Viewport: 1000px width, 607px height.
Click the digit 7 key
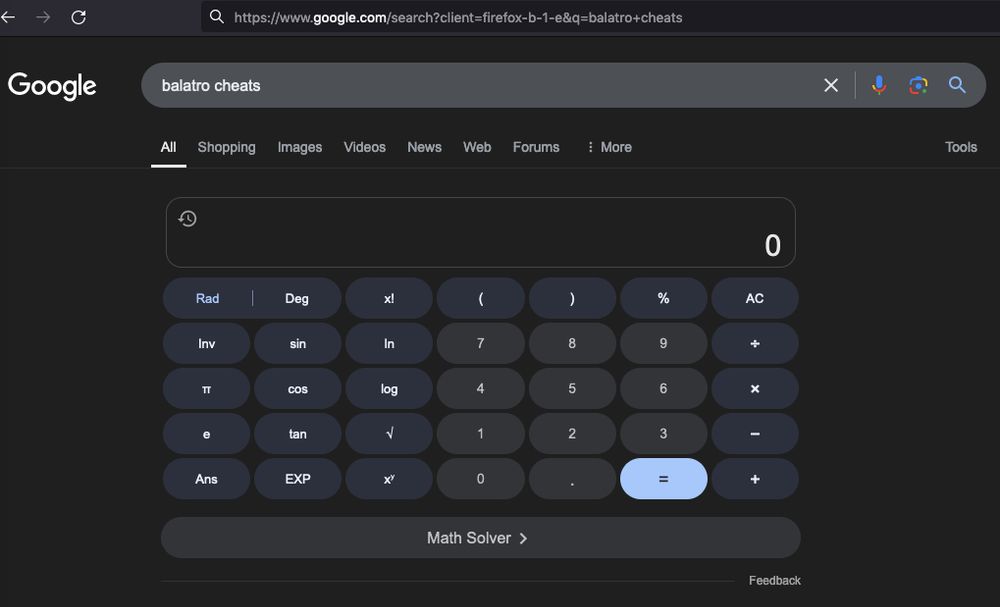pyautogui.click(x=480, y=344)
